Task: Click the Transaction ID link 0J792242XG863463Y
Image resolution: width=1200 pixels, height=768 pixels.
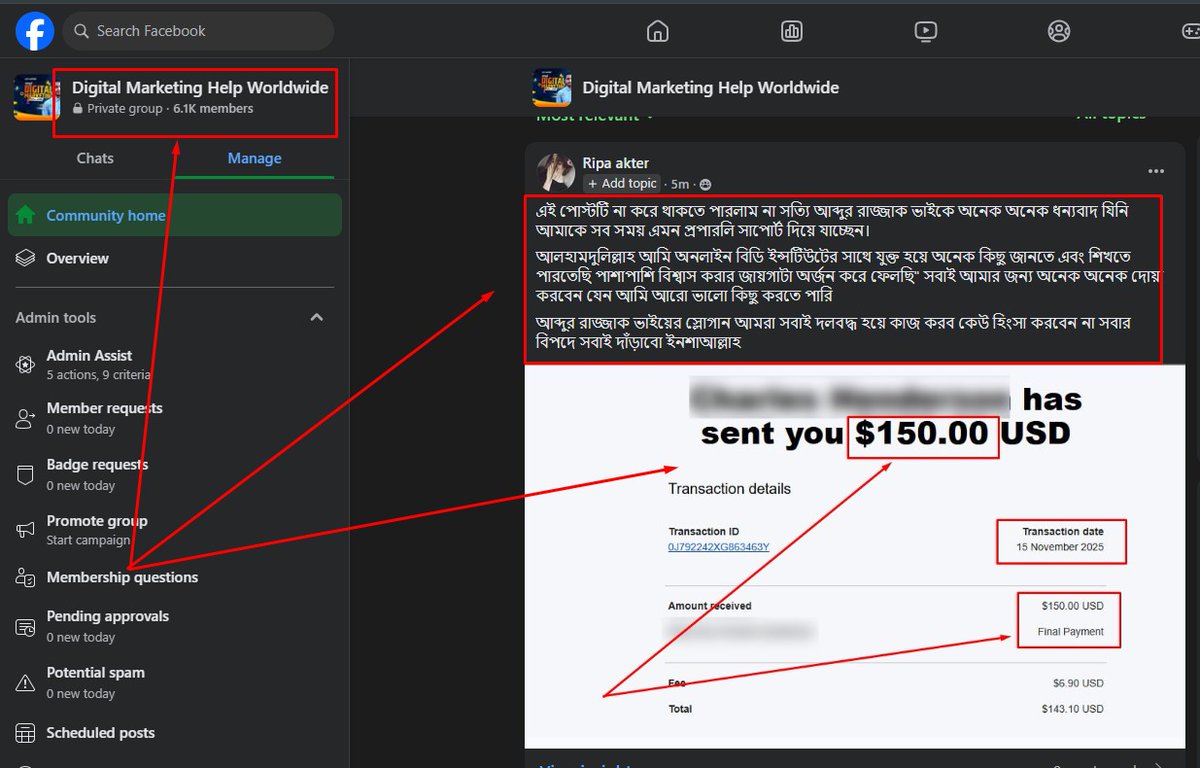Action: [718, 547]
